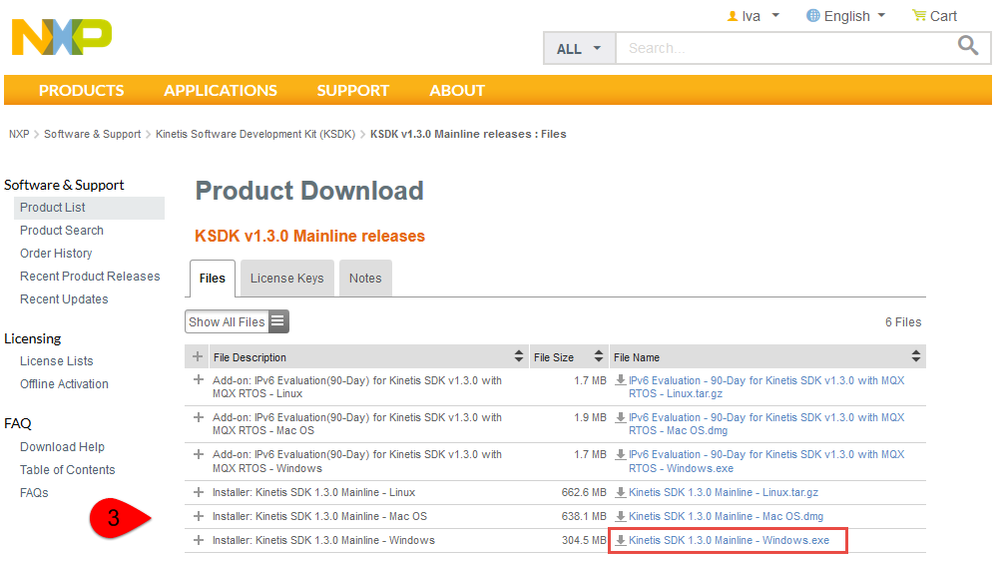The width and height of the screenshot is (999, 576).
Task: Download IPv6 Evaluation MQX RTOS Windows.exe link
Action: (x=766, y=461)
